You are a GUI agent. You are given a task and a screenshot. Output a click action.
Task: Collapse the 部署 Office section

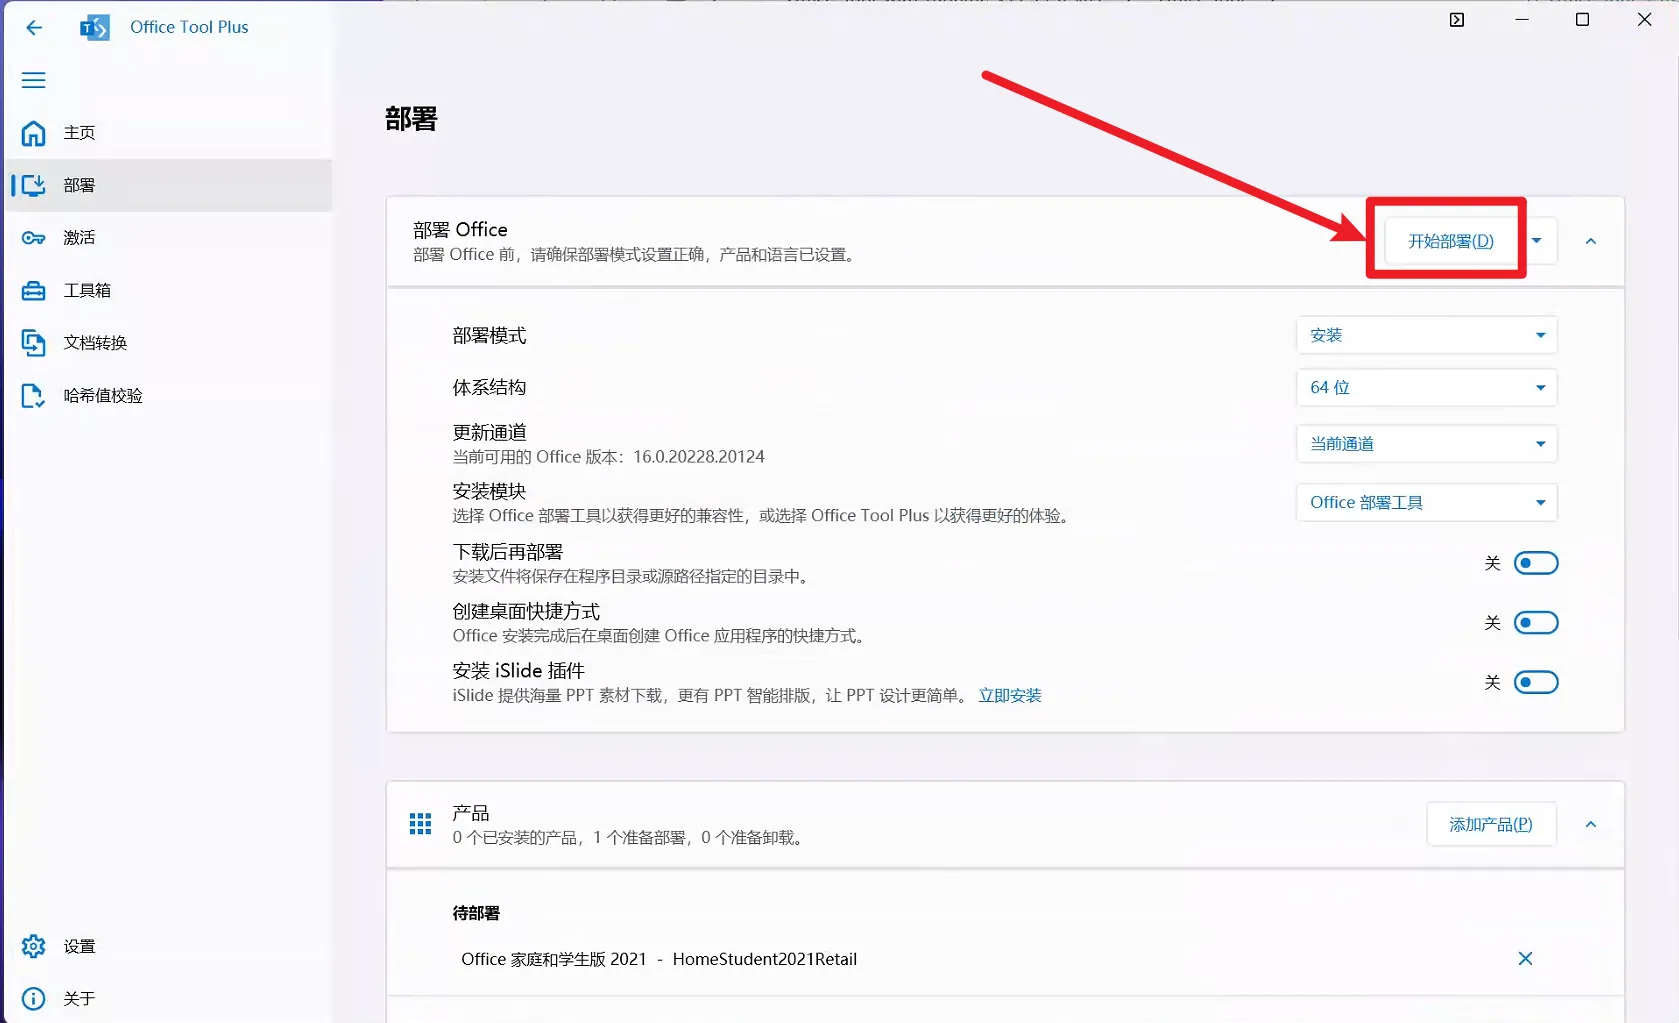(1591, 241)
